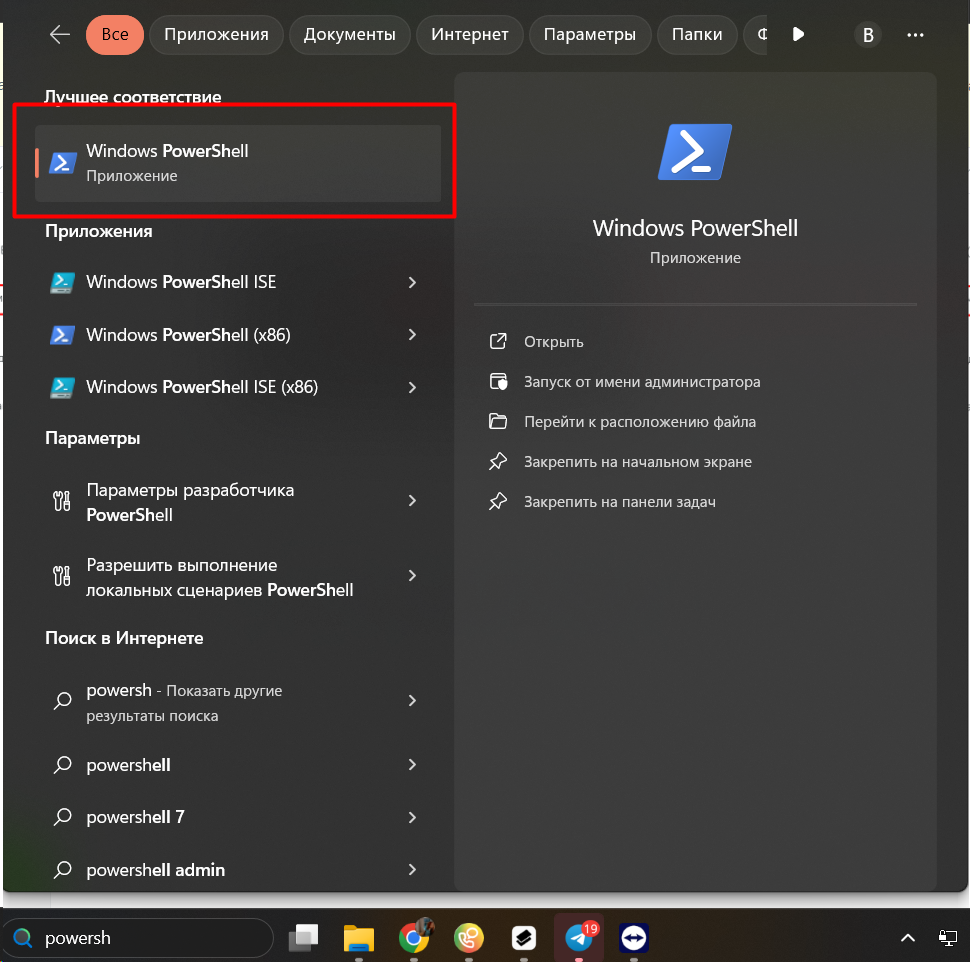Open the green-orange round app icon after Chrome
Image resolution: width=970 pixels, height=962 pixels.
point(469,938)
